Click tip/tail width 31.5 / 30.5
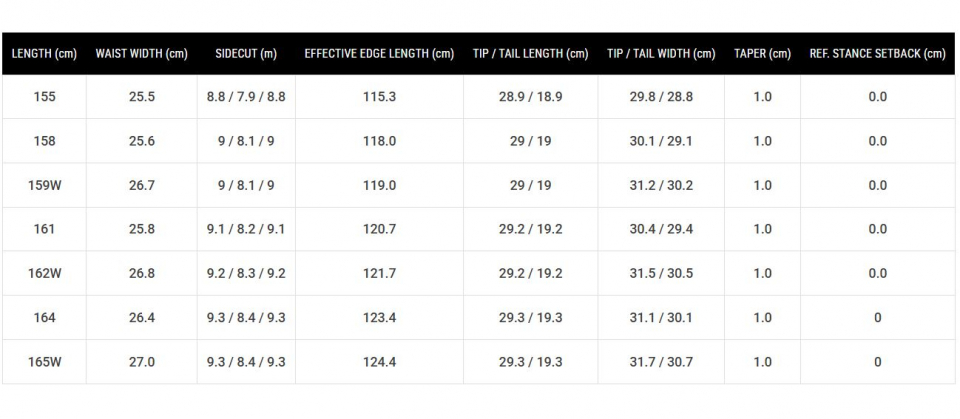960x419 pixels. pos(661,273)
